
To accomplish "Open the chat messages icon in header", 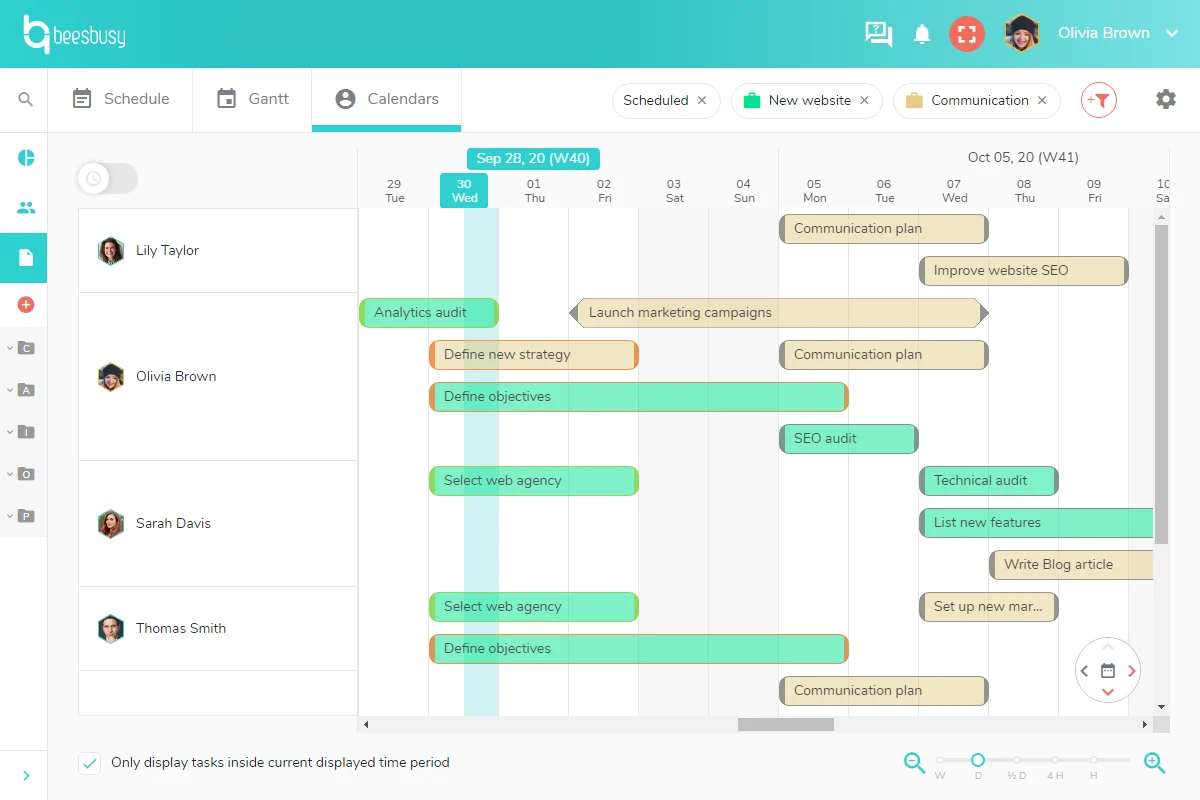I will [x=879, y=34].
